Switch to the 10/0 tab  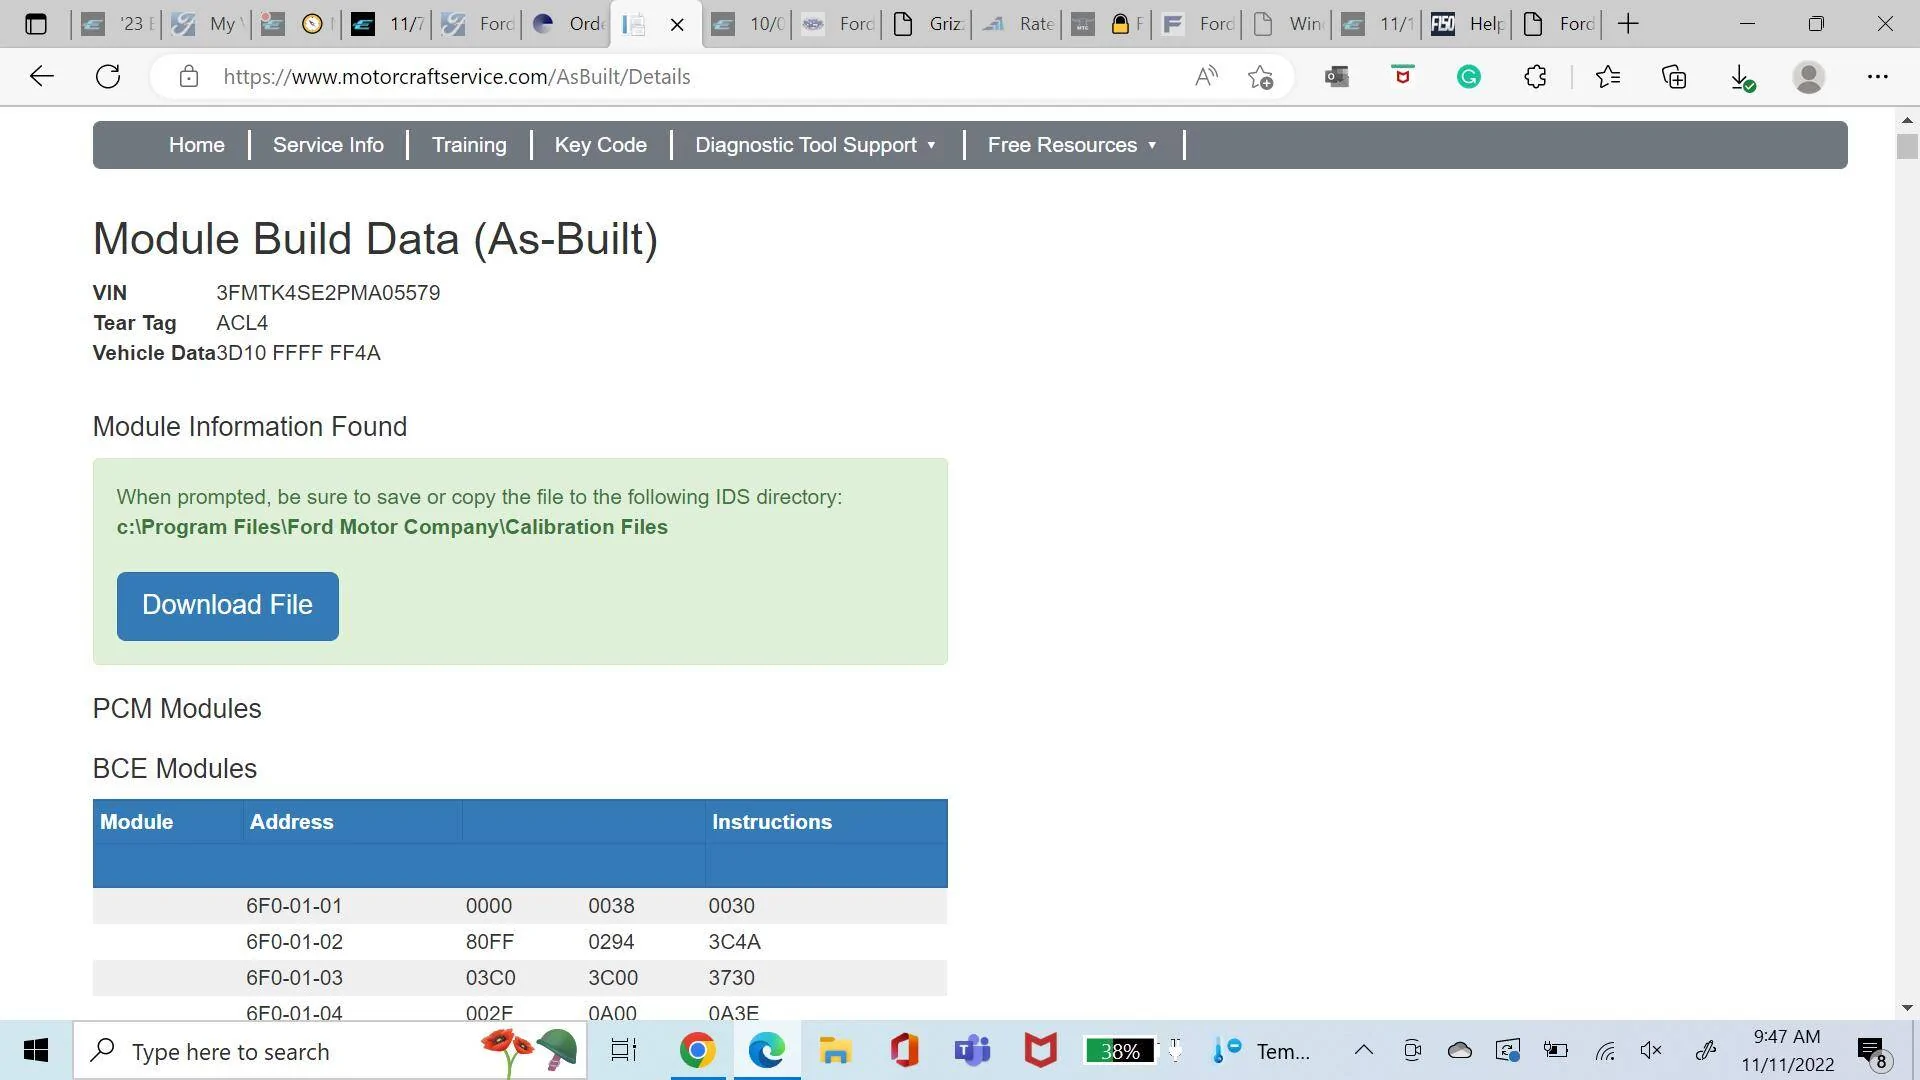(x=747, y=24)
